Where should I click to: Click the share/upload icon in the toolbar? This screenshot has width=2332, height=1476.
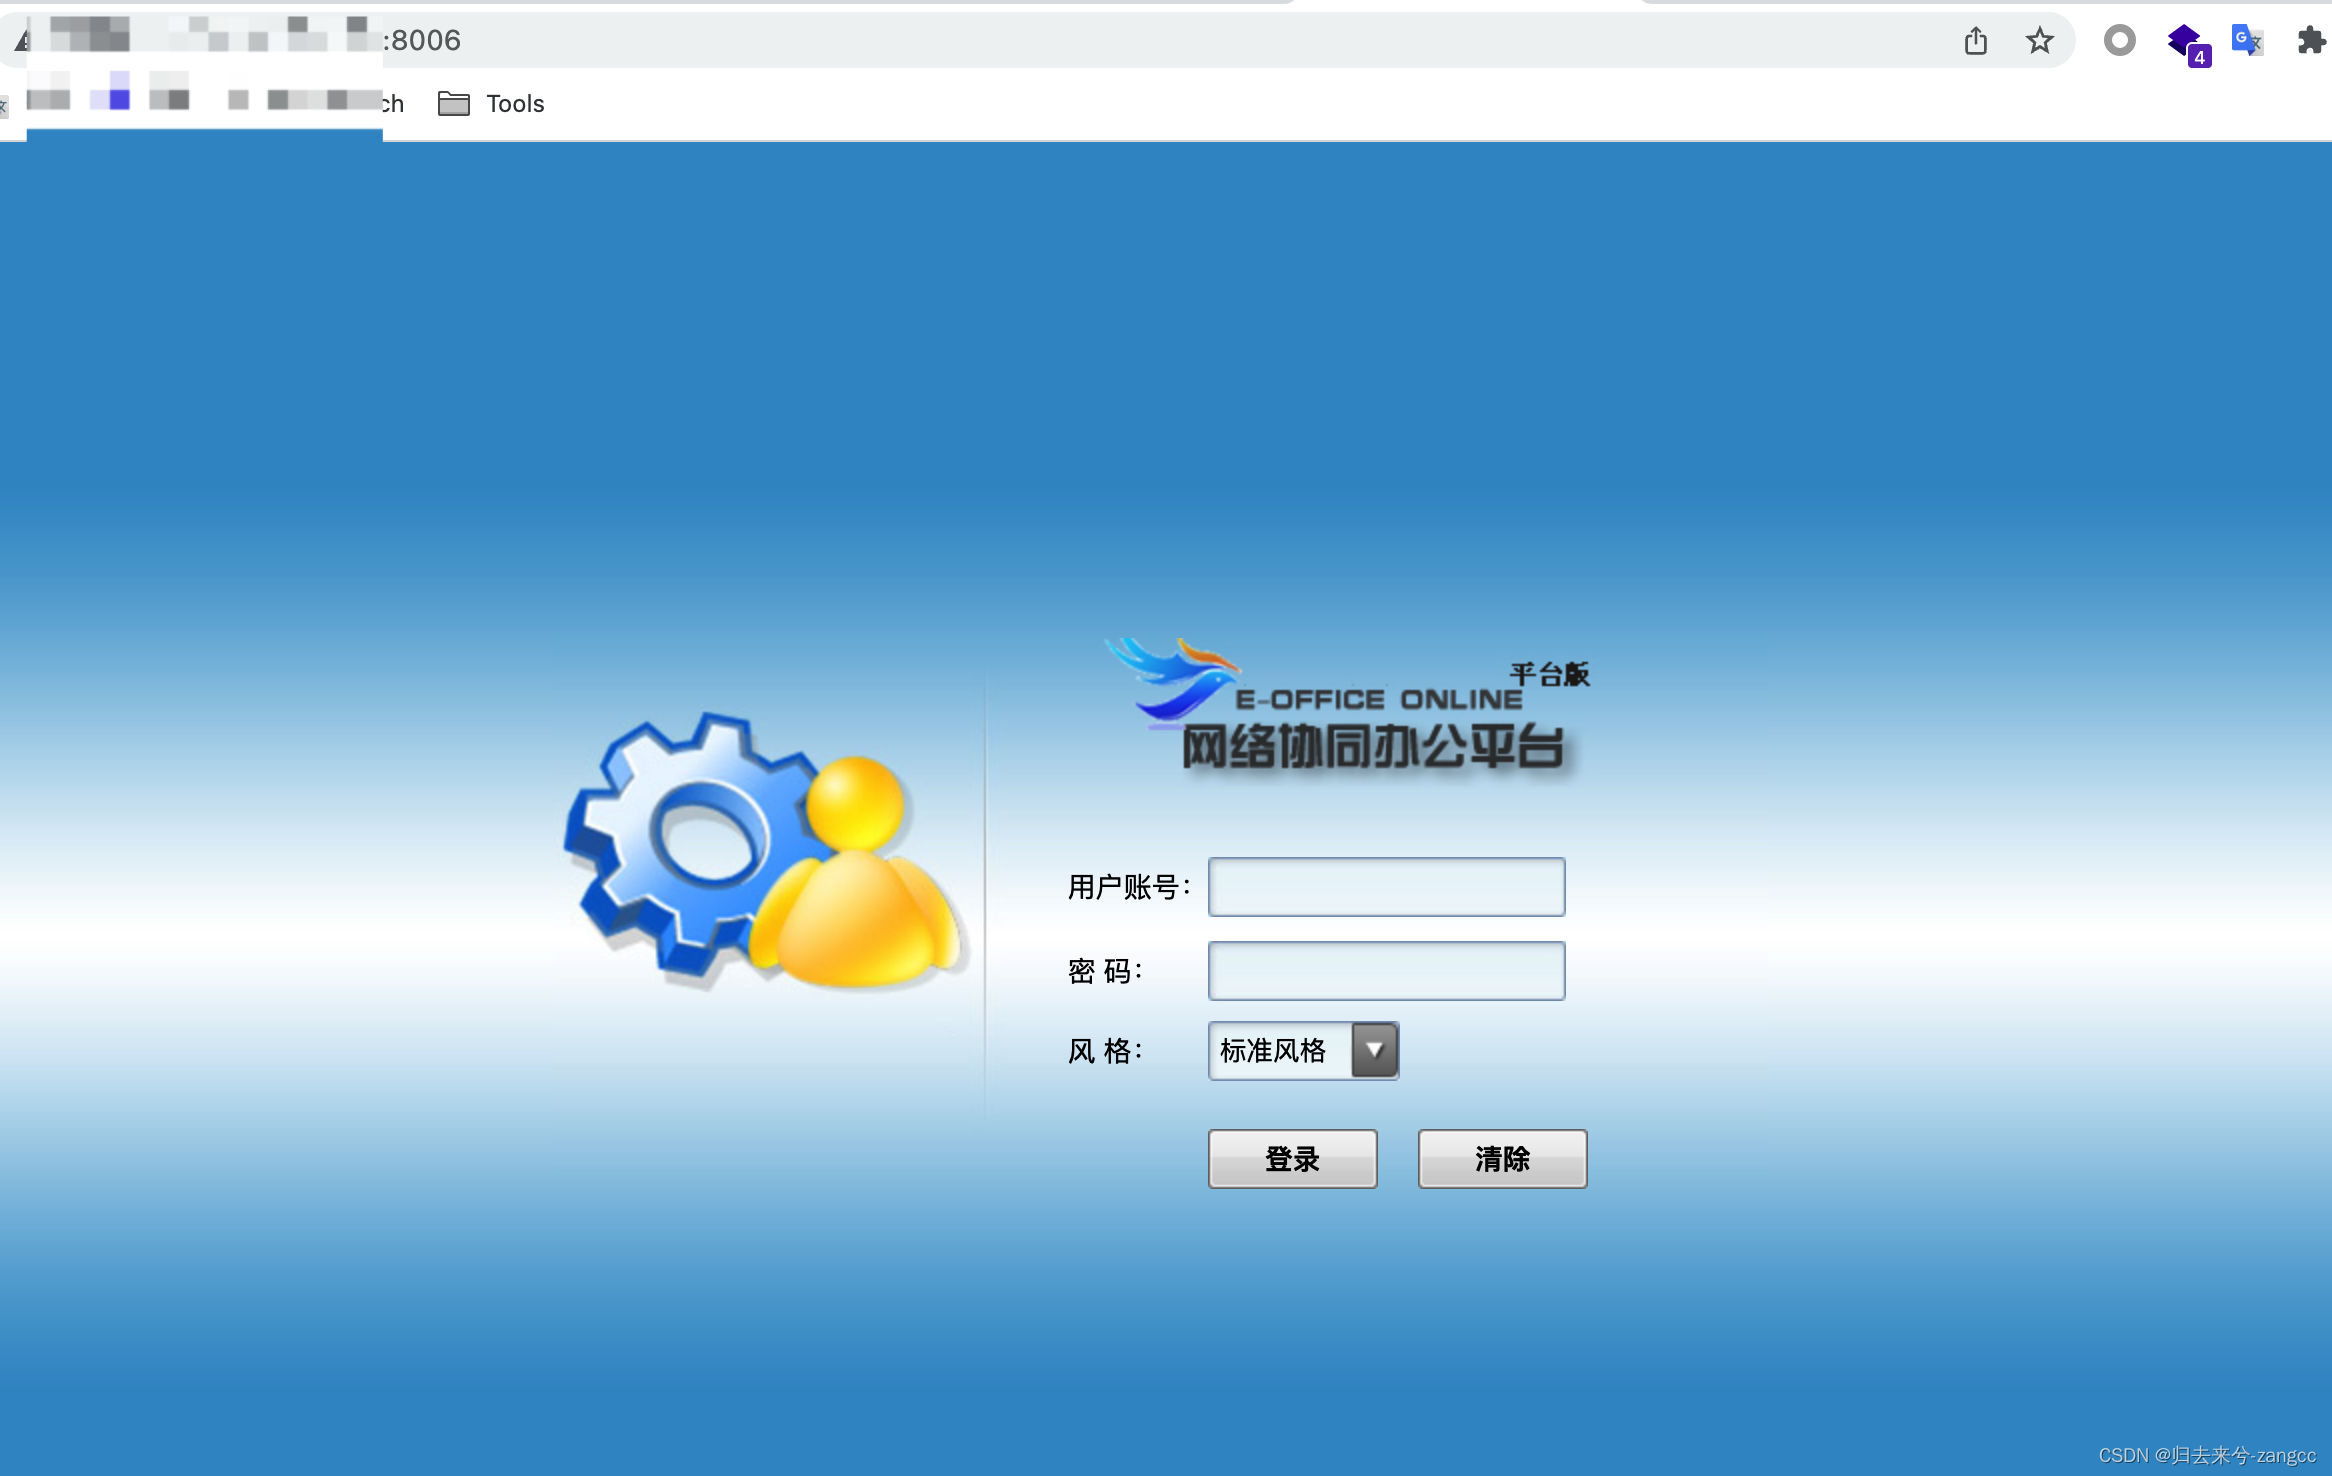(1976, 40)
